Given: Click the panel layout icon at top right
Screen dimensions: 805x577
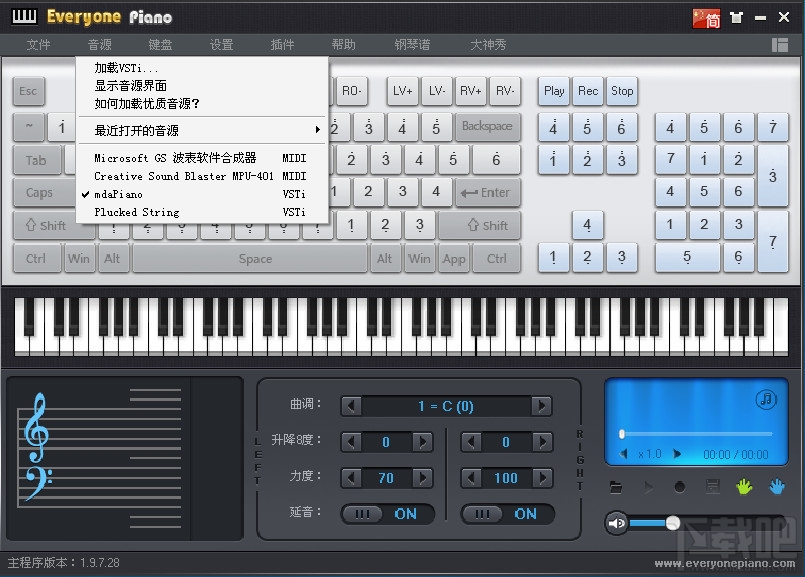Looking at the screenshot, I should coord(779,45).
